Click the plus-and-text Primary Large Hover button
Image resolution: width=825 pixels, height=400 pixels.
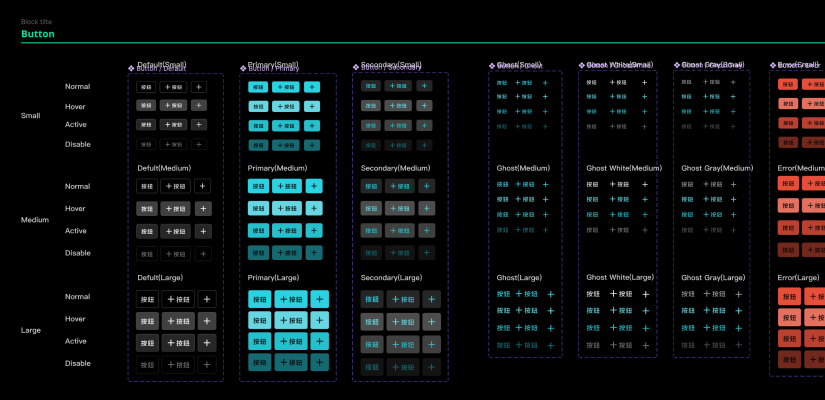pyautogui.click(x=291, y=320)
